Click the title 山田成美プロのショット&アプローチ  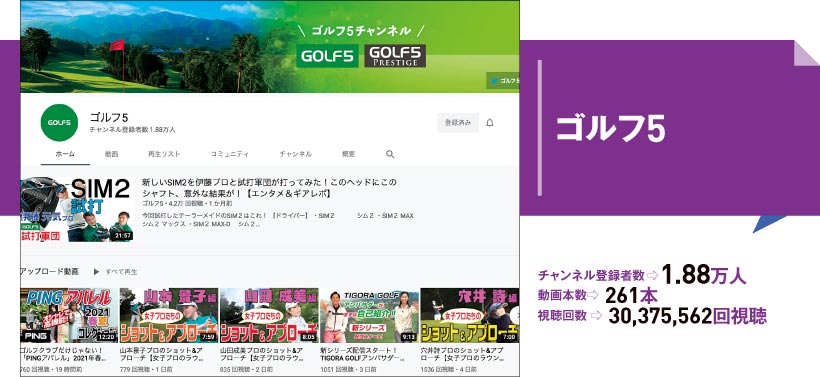(x=261, y=355)
